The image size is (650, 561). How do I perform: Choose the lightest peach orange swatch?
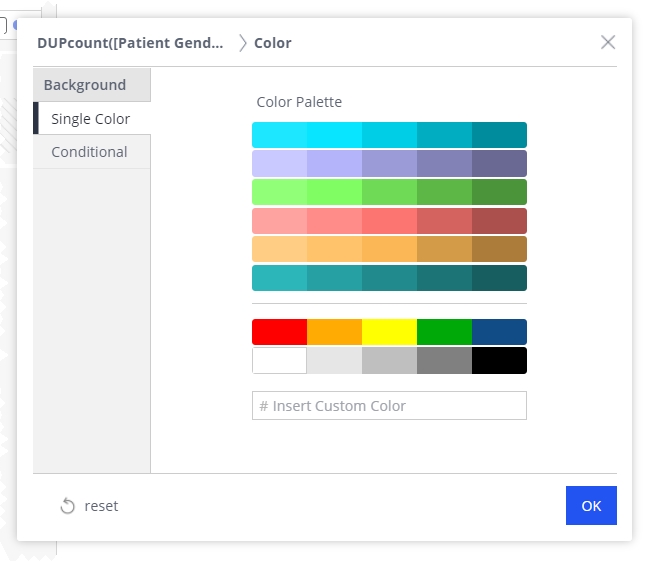(x=279, y=249)
